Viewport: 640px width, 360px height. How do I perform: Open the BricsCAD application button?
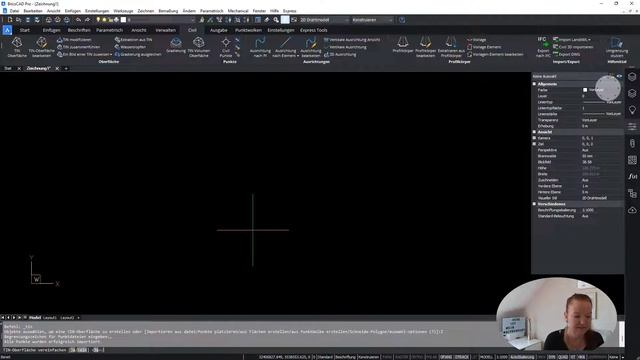[7, 30]
